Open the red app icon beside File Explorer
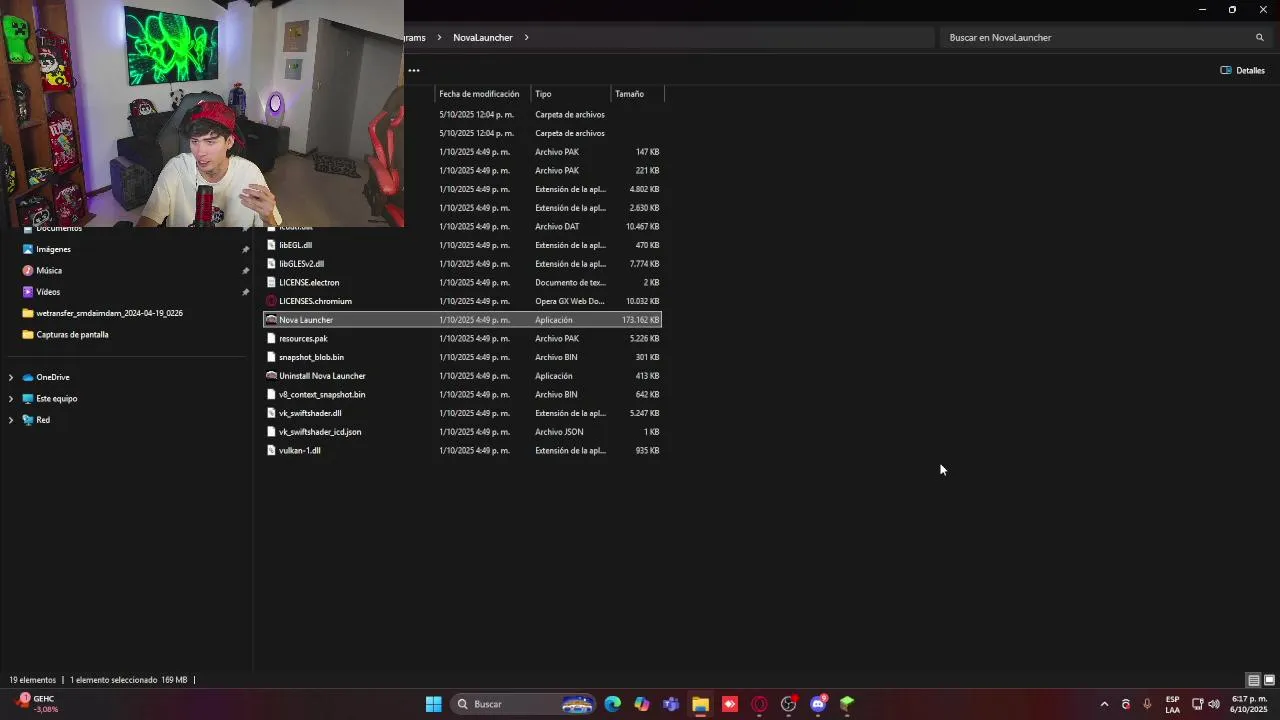 click(730, 704)
